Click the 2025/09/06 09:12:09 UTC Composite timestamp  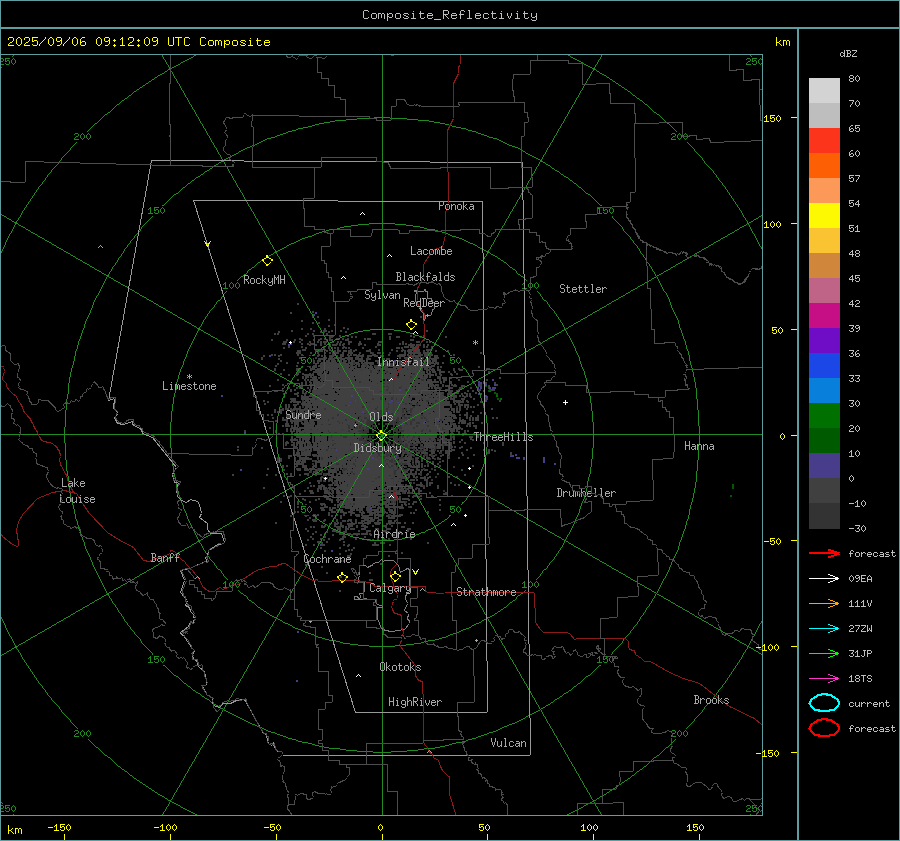(138, 42)
